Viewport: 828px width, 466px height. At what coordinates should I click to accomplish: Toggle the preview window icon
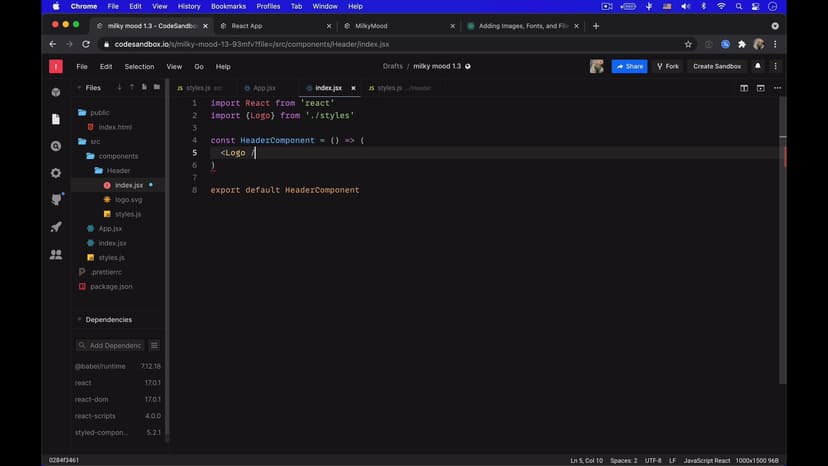pyautogui.click(x=760, y=88)
